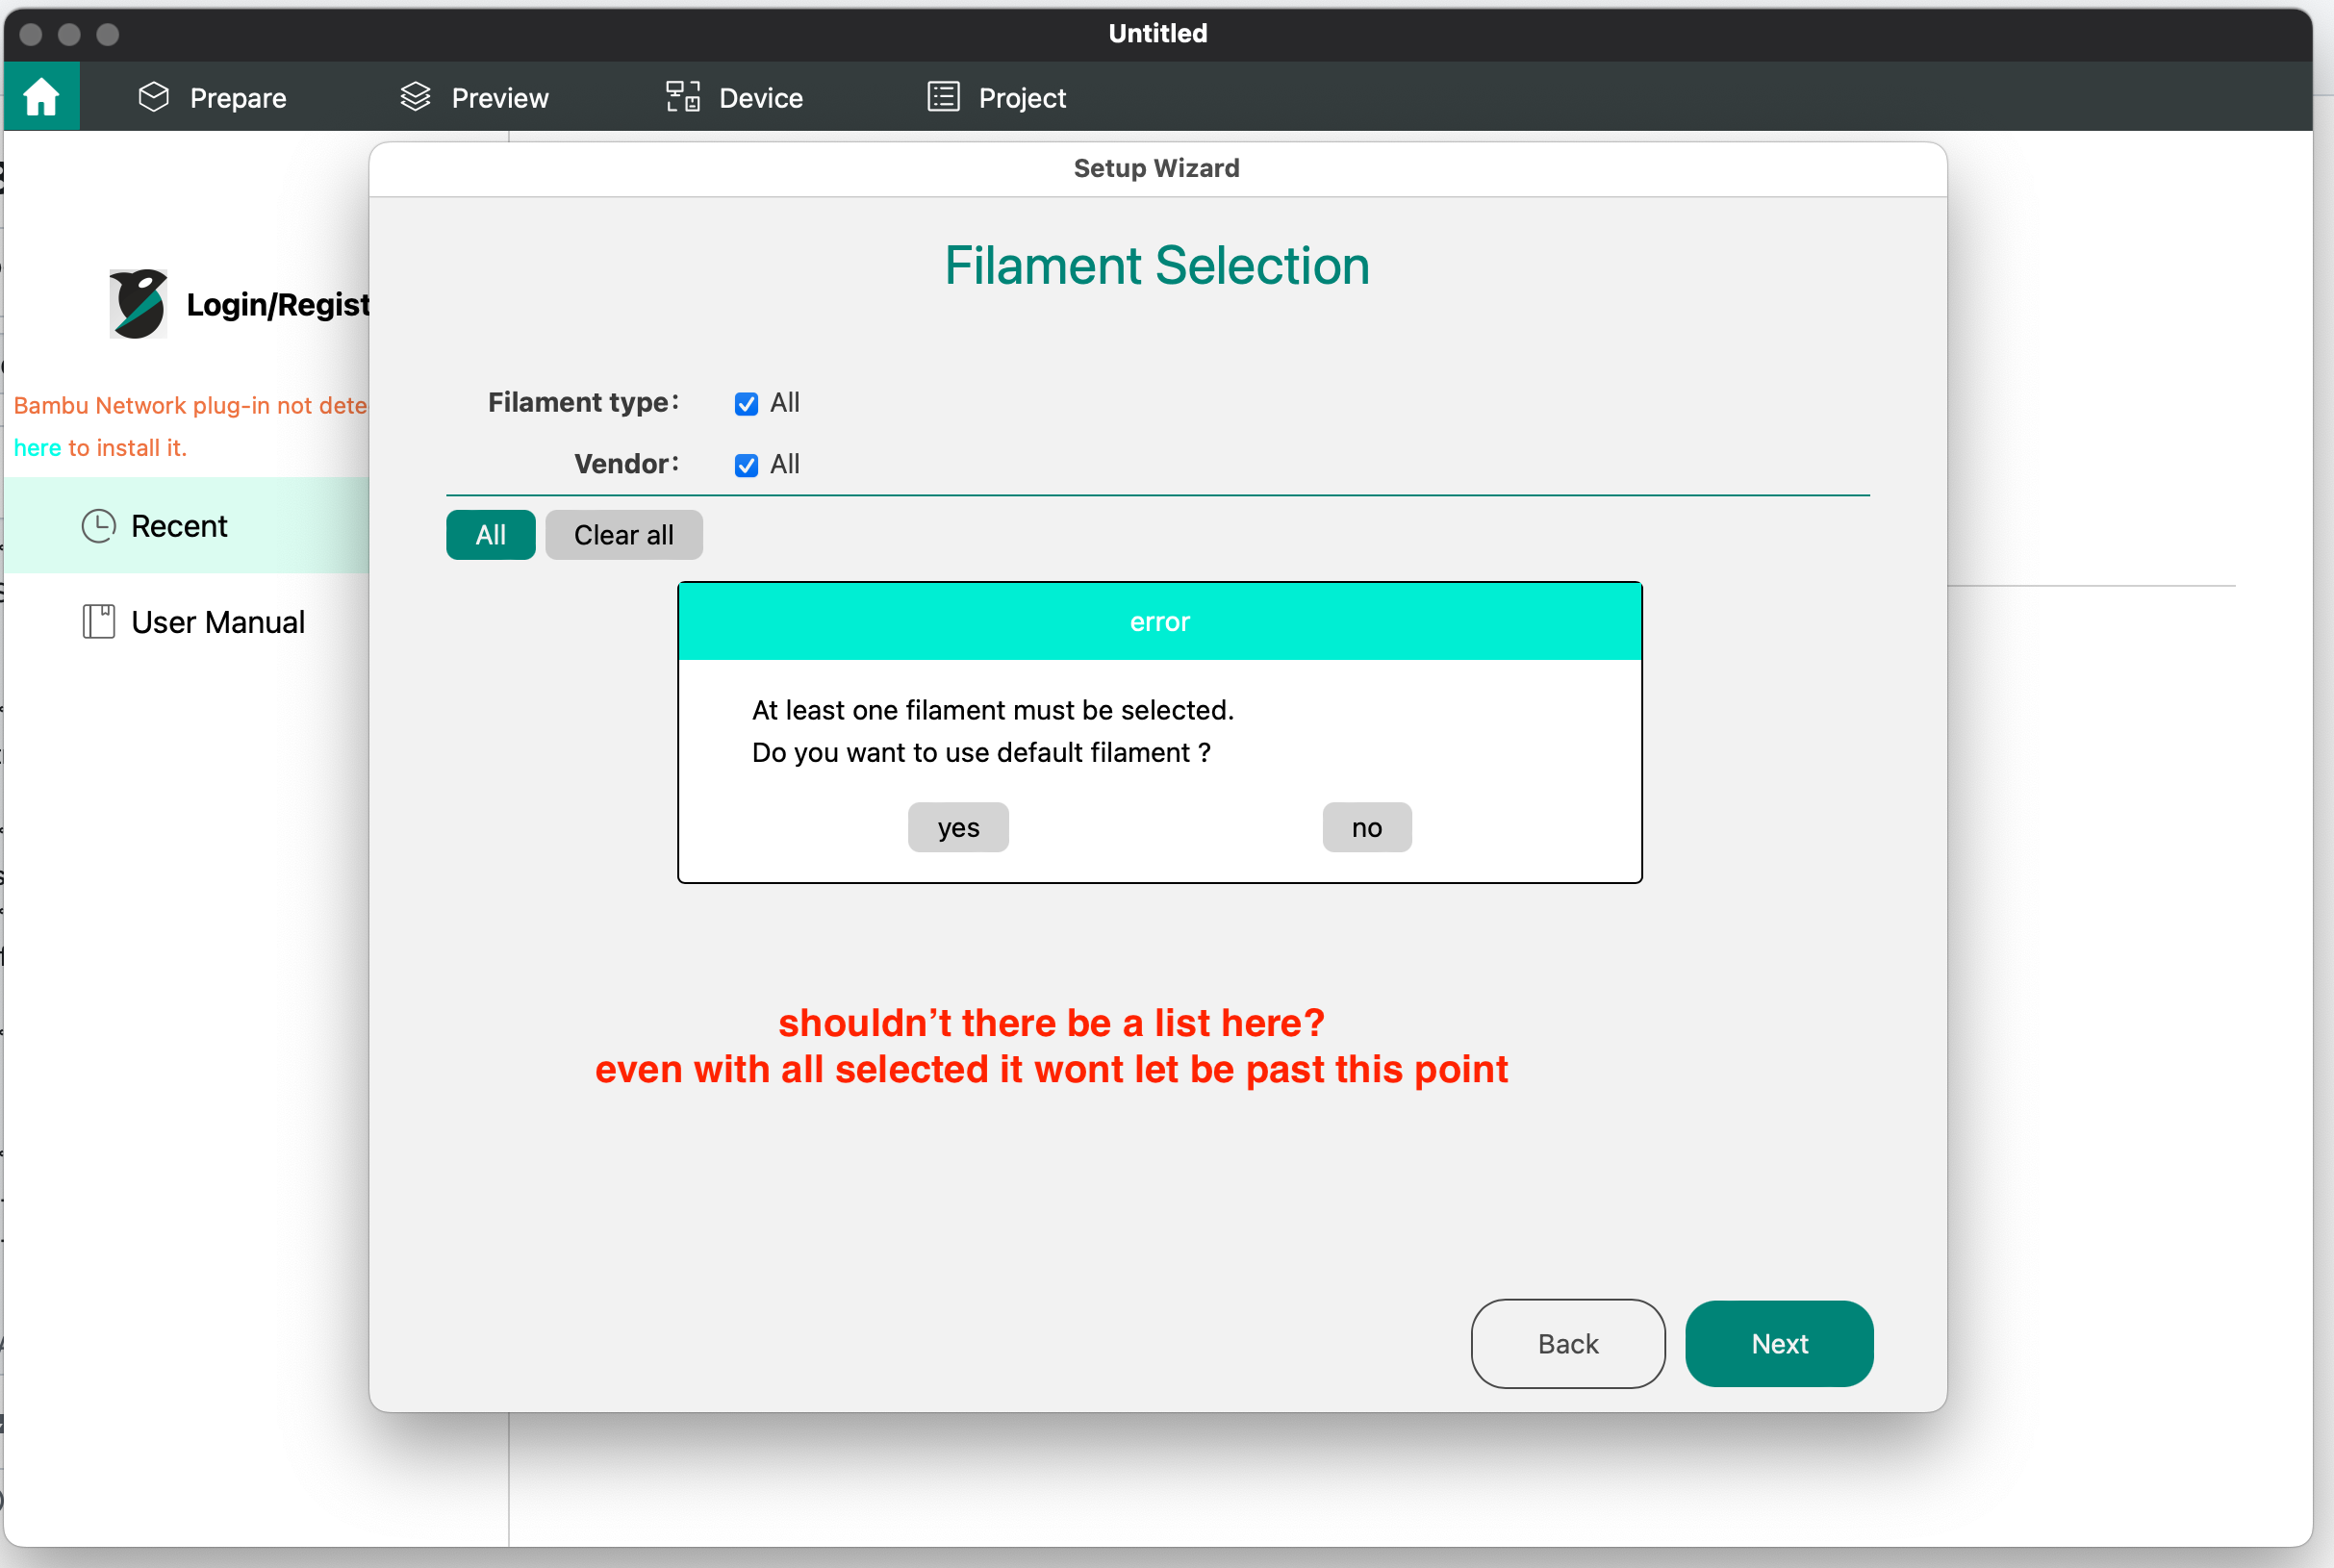Uncheck the Vendor All checkbox
The width and height of the screenshot is (2334, 1568).
[x=746, y=465]
